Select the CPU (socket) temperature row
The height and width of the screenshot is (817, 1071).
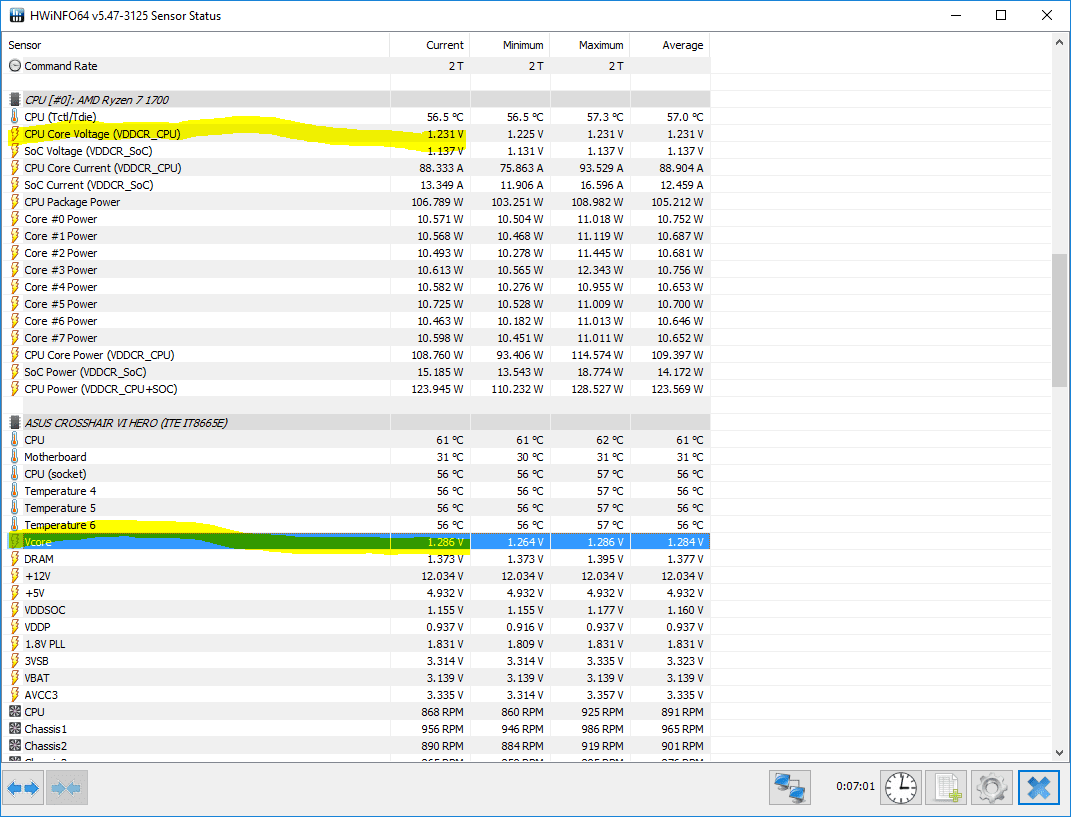tap(358, 474)
